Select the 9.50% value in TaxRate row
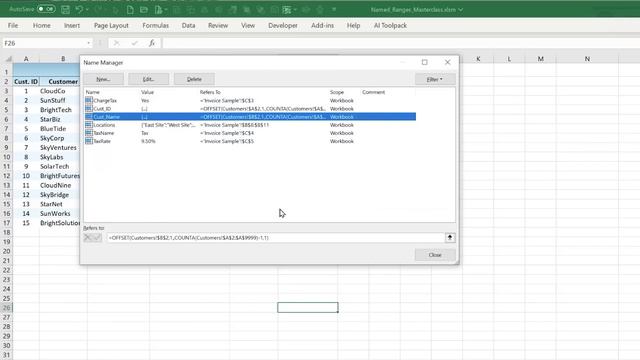Image resolution: width=640 pixels, height=360 pixels. point(148,141)
